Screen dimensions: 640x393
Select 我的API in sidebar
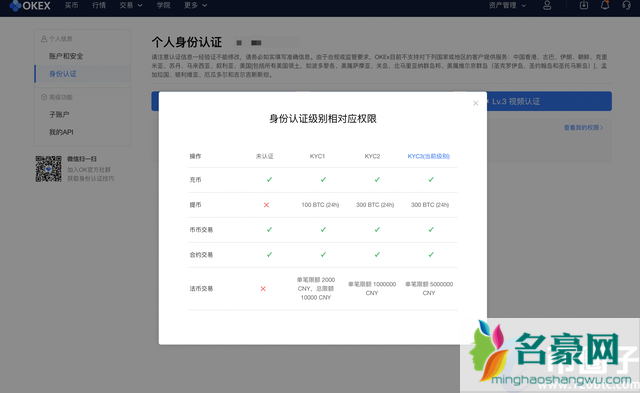(x=61, y=132)
